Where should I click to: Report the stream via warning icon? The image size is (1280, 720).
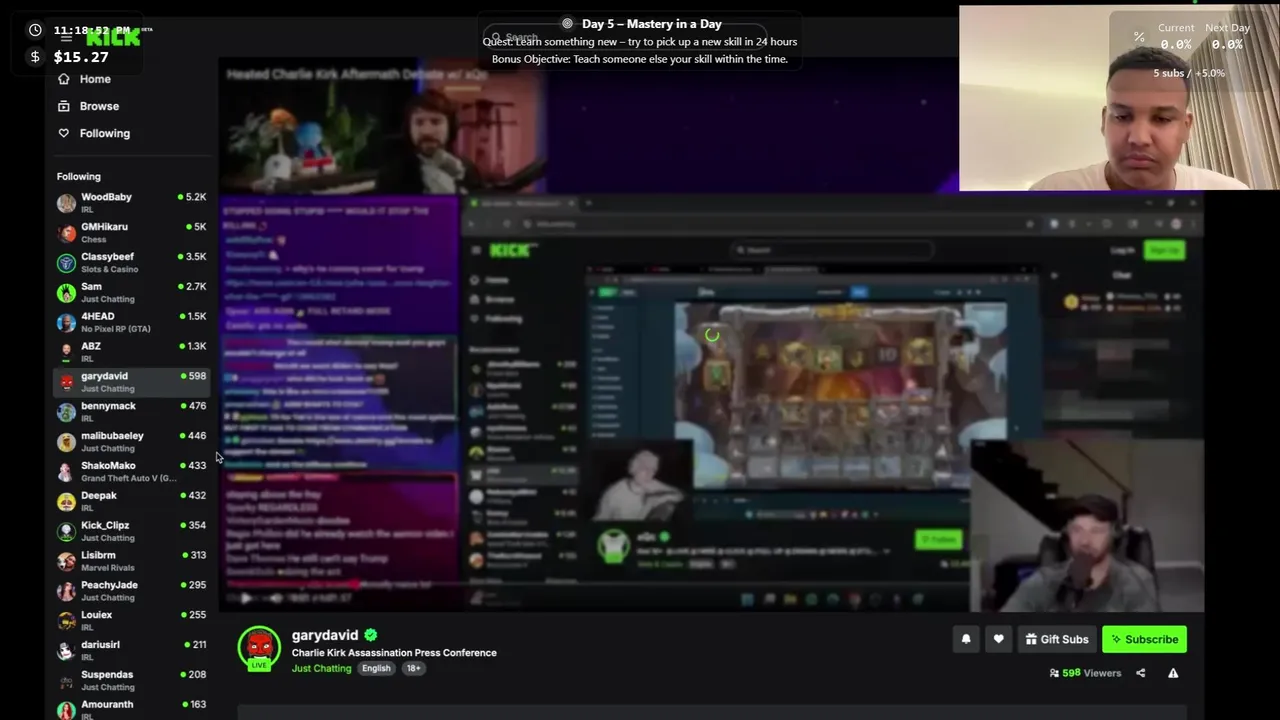[1173, 673]
